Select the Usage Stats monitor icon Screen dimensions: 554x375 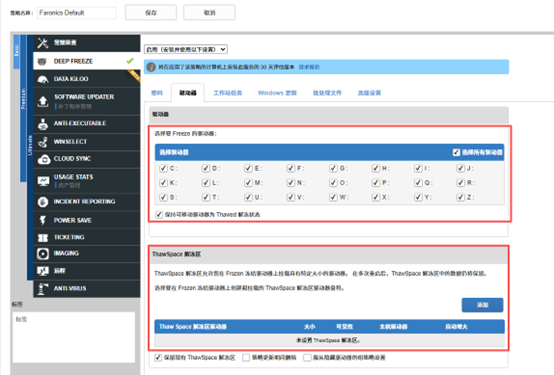point(43,181)
